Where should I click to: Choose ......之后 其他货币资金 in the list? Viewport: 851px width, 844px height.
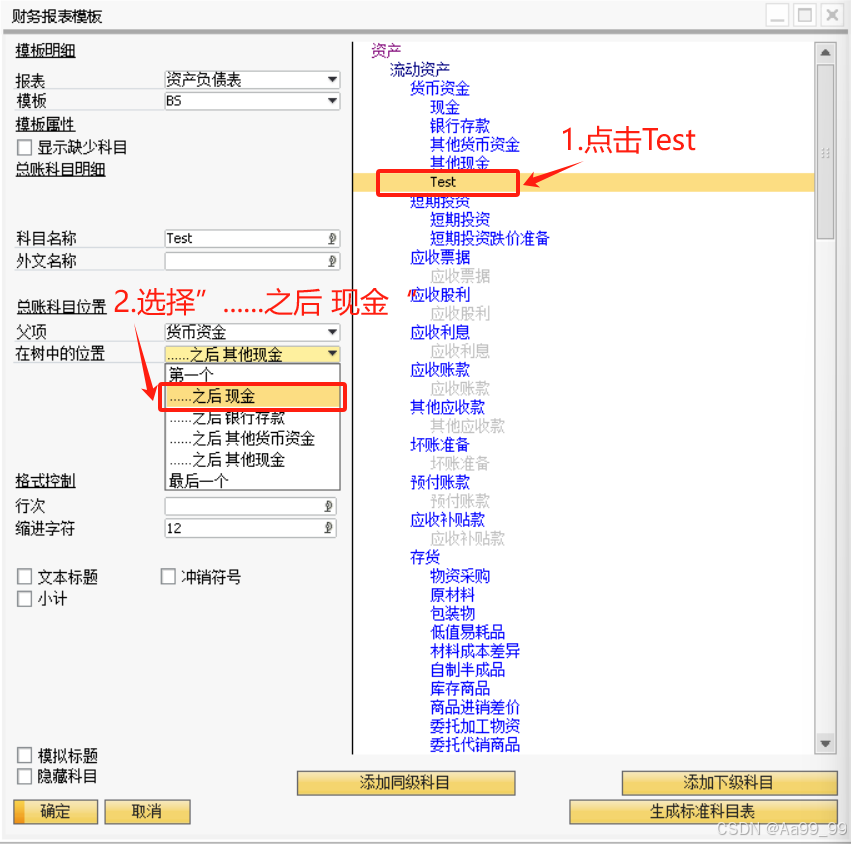coord(252,439)
